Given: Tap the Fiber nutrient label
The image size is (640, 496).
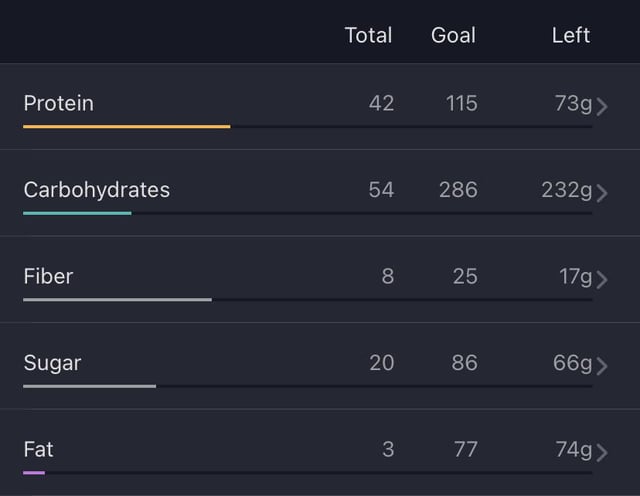Looking at the screenshot, I should point(48,276).
